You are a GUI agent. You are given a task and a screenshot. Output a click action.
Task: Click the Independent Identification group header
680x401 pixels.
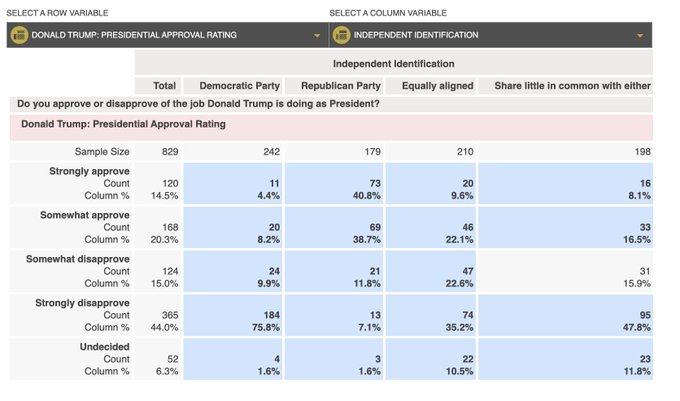[x=393, y=63]
